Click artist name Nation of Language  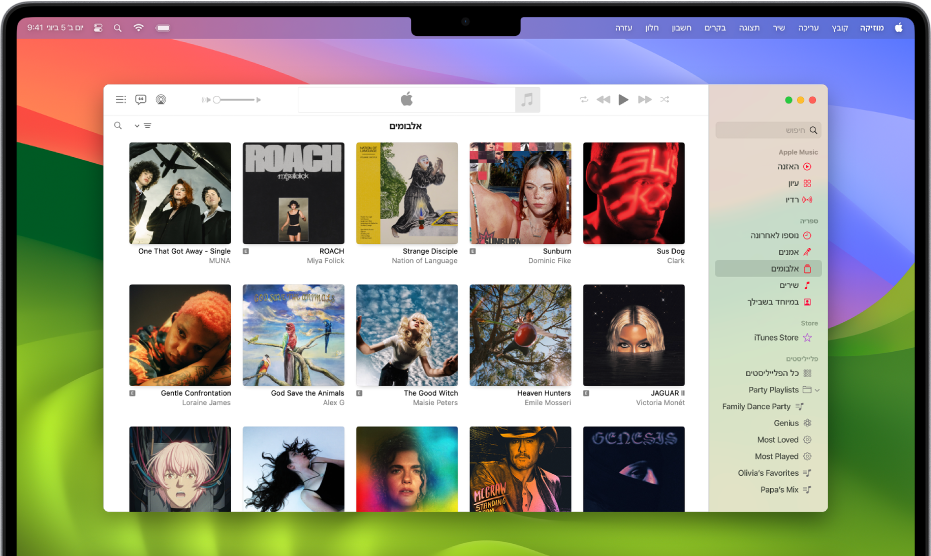tap(425, 261)
